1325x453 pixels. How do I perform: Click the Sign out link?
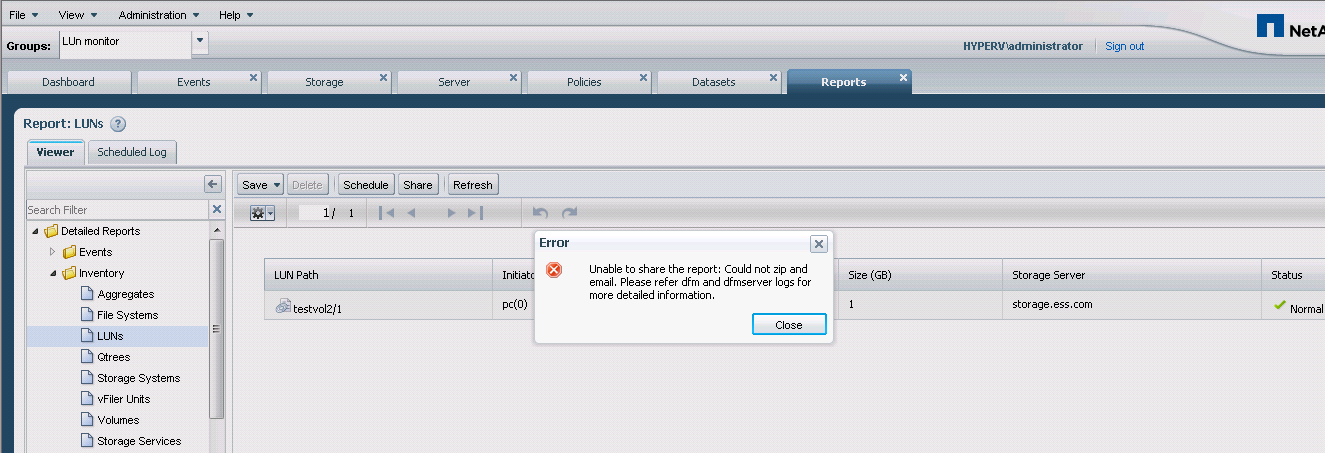1124,46
